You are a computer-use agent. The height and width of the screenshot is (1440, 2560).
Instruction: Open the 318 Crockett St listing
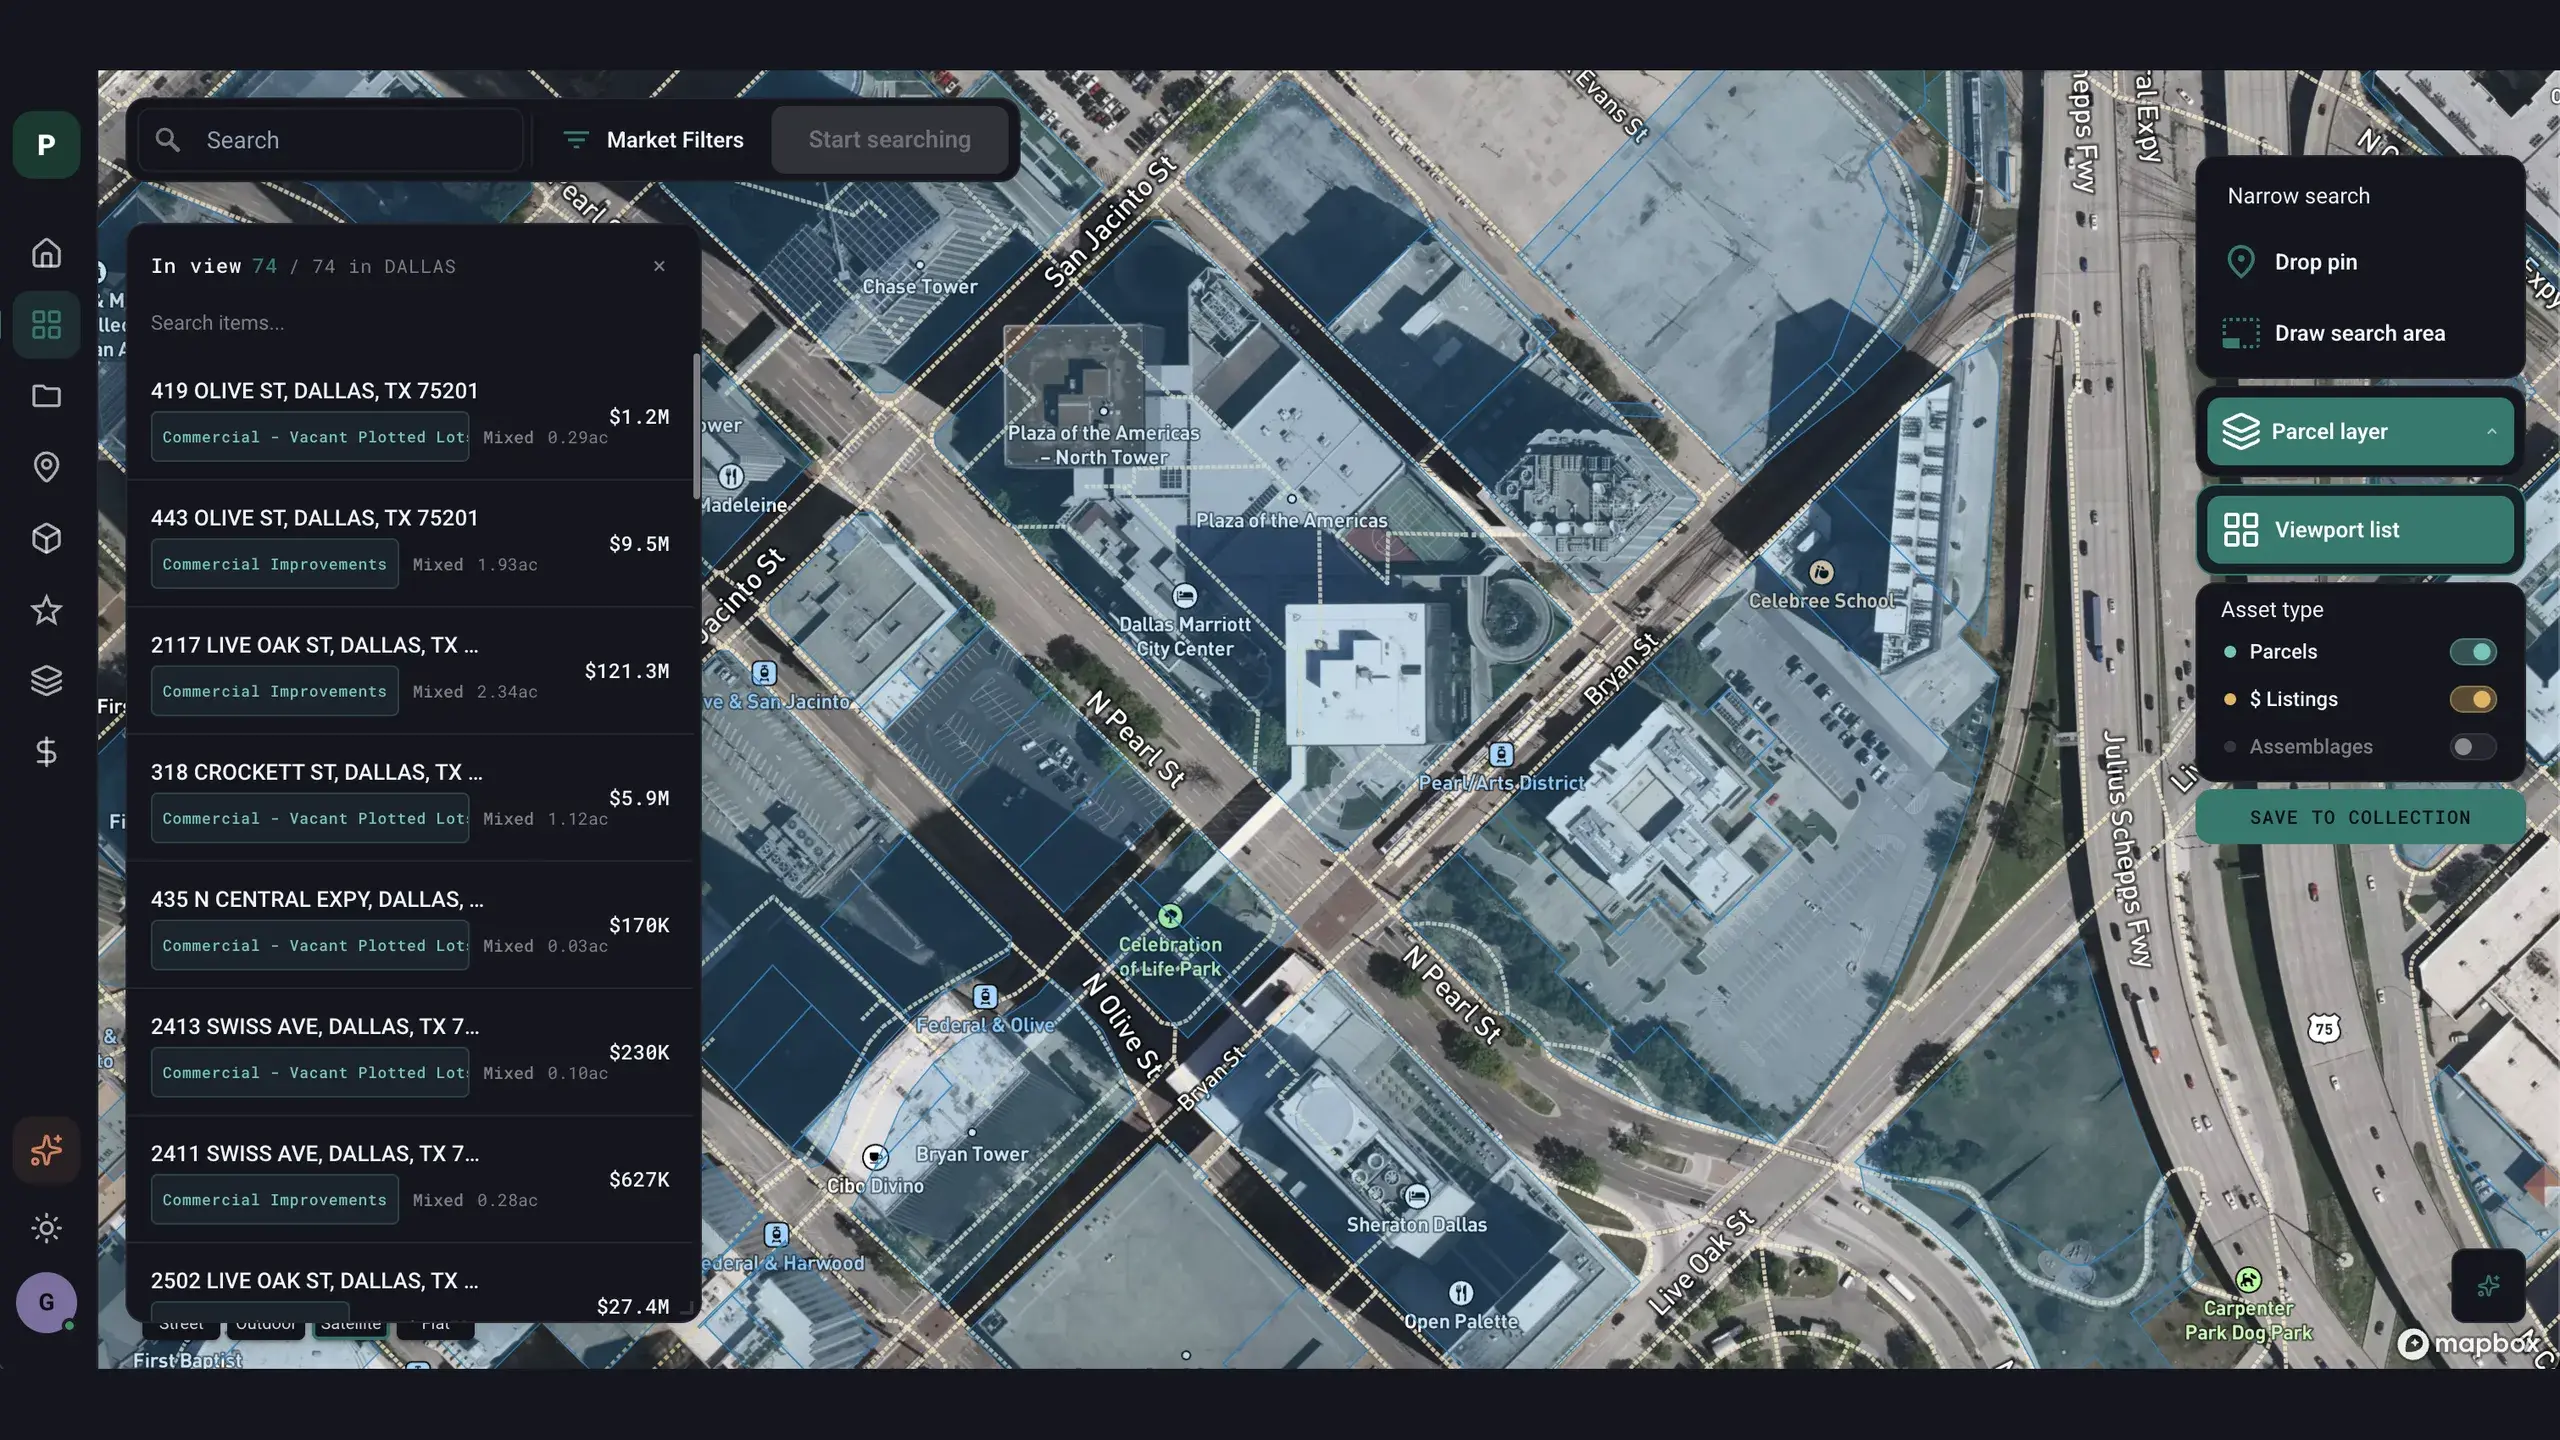(x=410, y=798)
